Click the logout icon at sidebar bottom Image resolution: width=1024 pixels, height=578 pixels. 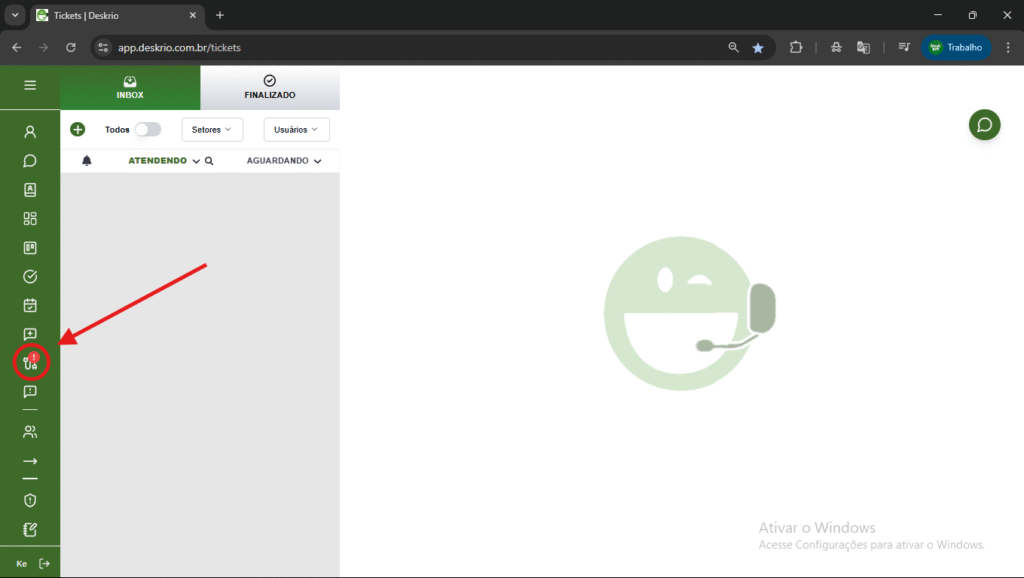pos(44,564)
